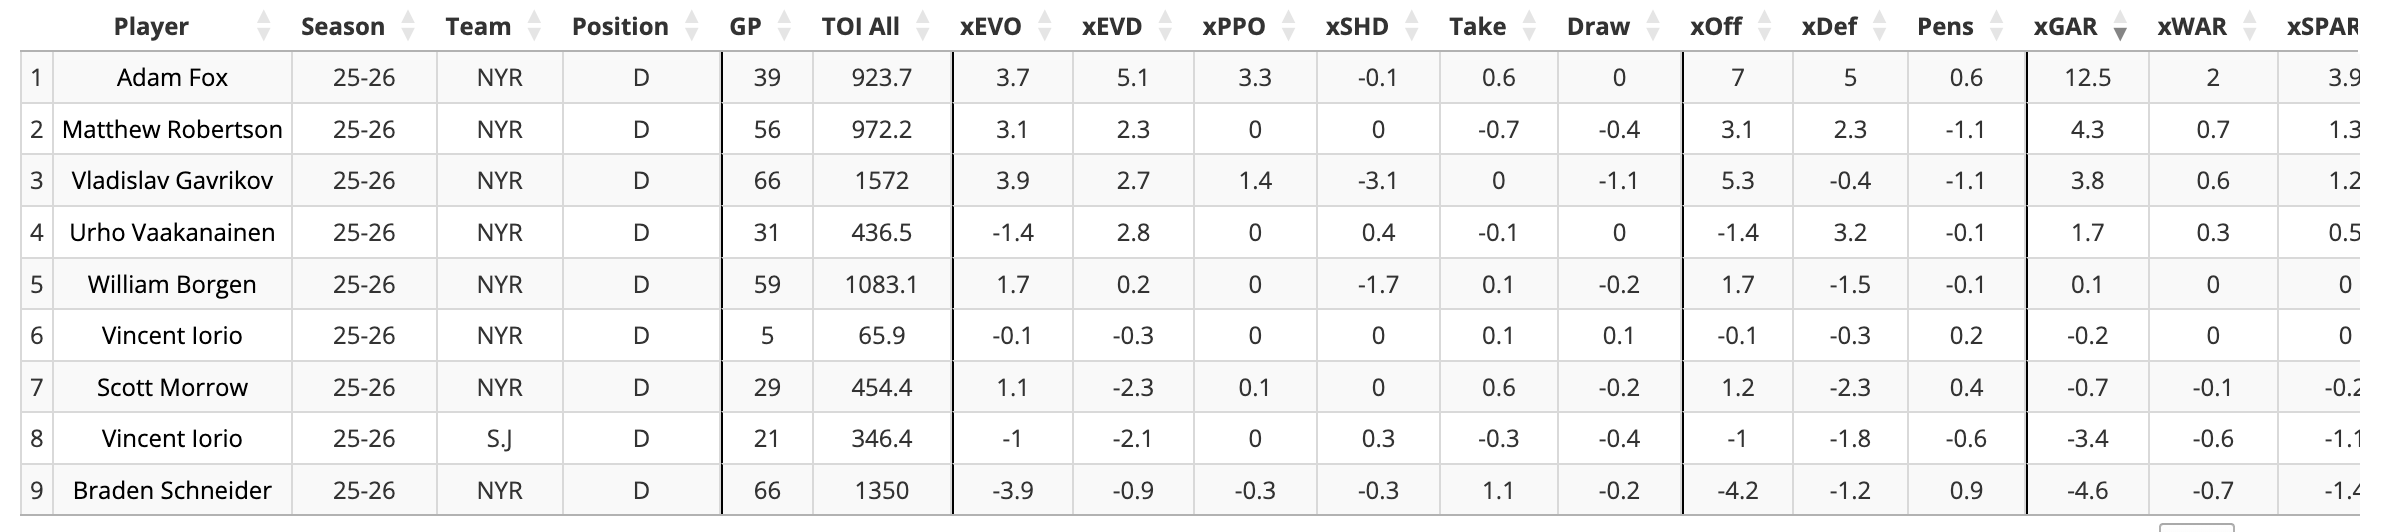Sort by the Take column header
Screen dimensions: 2390x532
click(1477, 27)
